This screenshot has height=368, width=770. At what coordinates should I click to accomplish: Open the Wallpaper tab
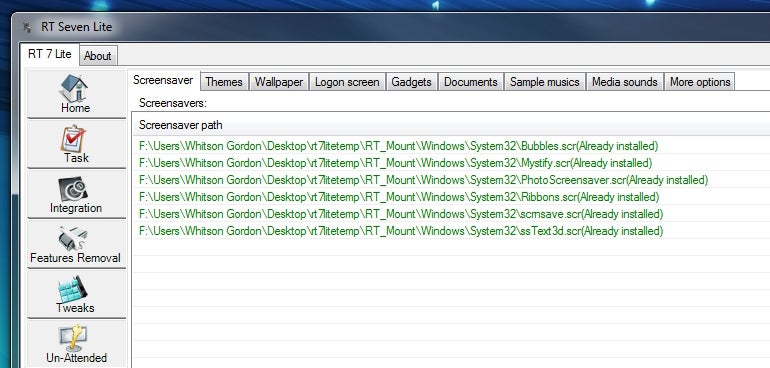279,82
